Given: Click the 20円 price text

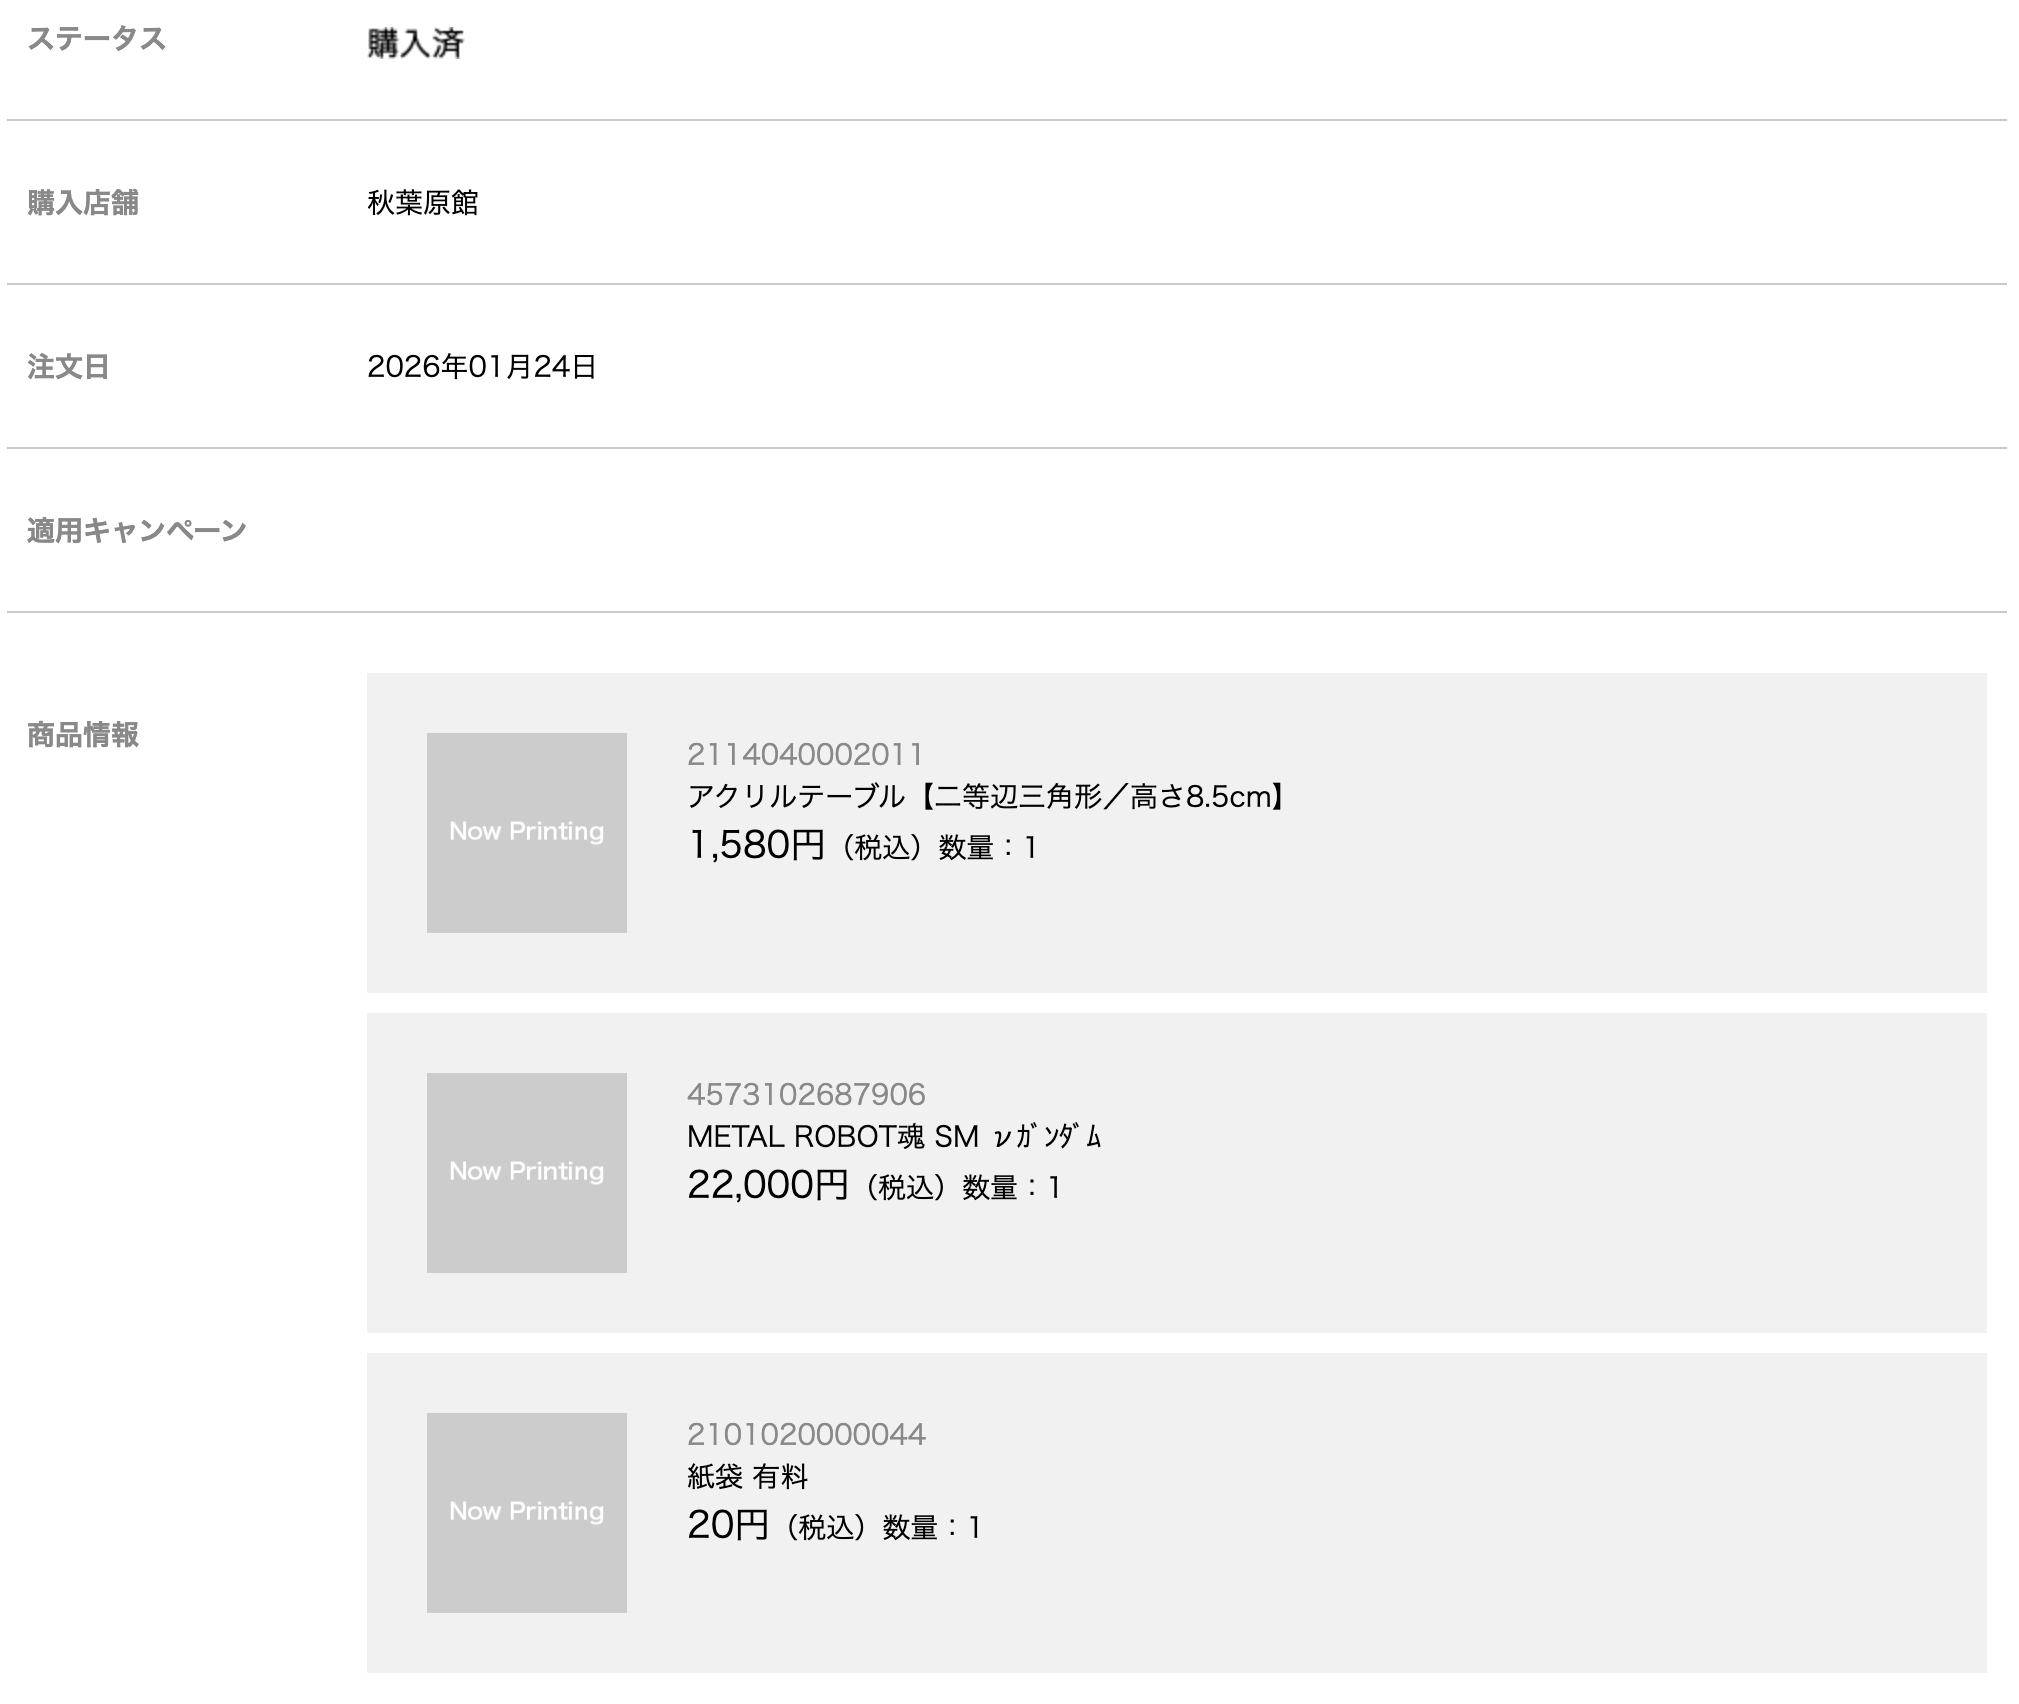Looking at the screenshot, I should coord(727,1526).
